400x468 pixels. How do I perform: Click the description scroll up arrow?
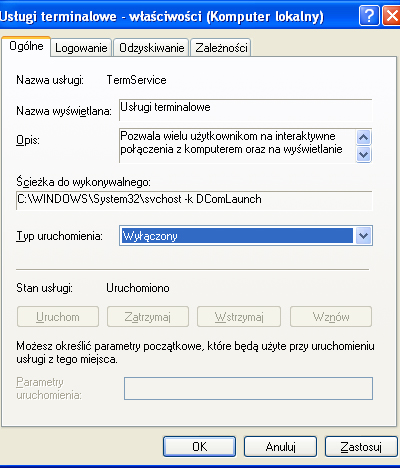pyautogui.click(x=363, y=137)
